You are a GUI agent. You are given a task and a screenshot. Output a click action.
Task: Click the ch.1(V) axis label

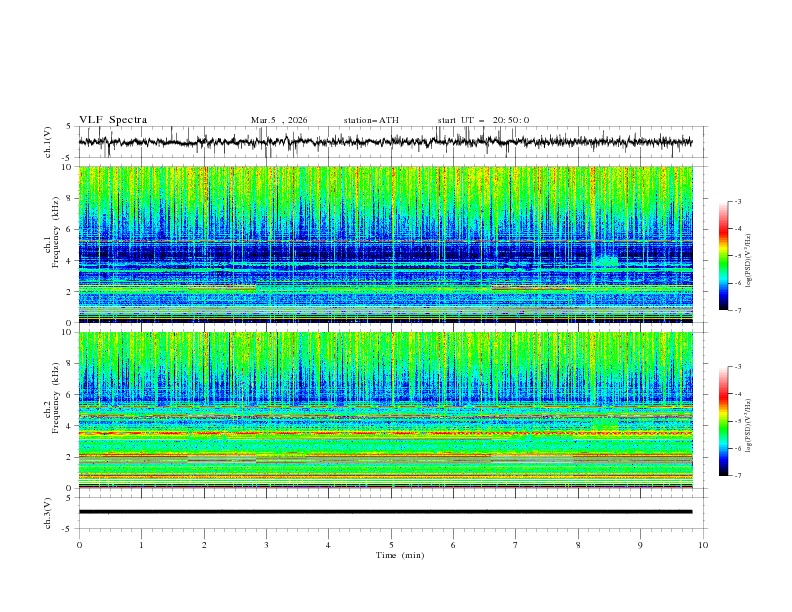click(49, 142)
